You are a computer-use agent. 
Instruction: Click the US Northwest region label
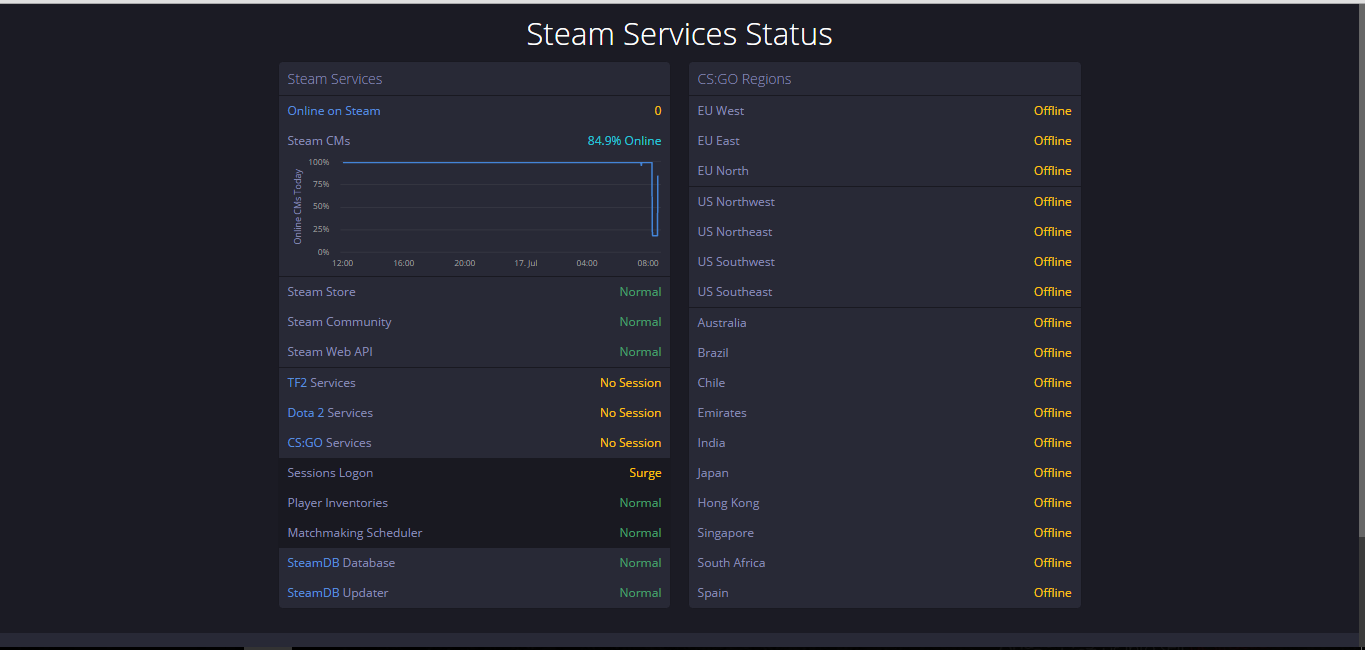pos(736,202)
